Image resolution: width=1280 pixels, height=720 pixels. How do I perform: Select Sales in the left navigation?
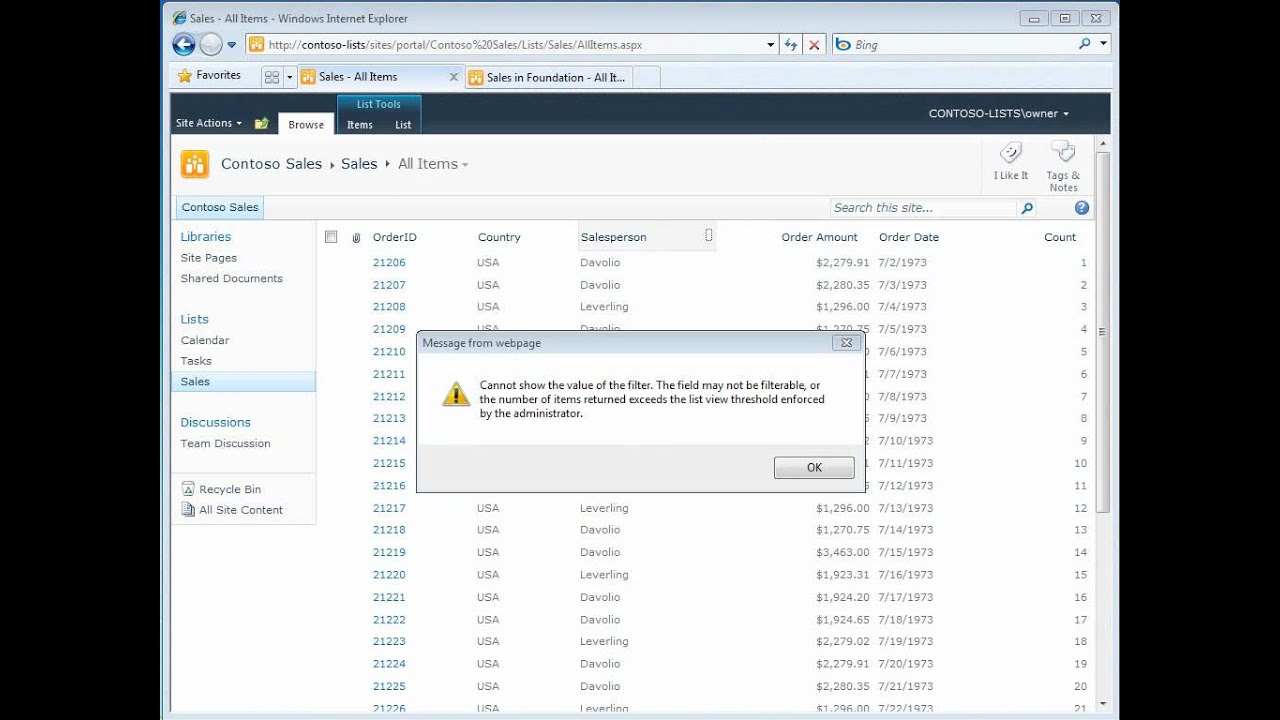coord(243,382)
